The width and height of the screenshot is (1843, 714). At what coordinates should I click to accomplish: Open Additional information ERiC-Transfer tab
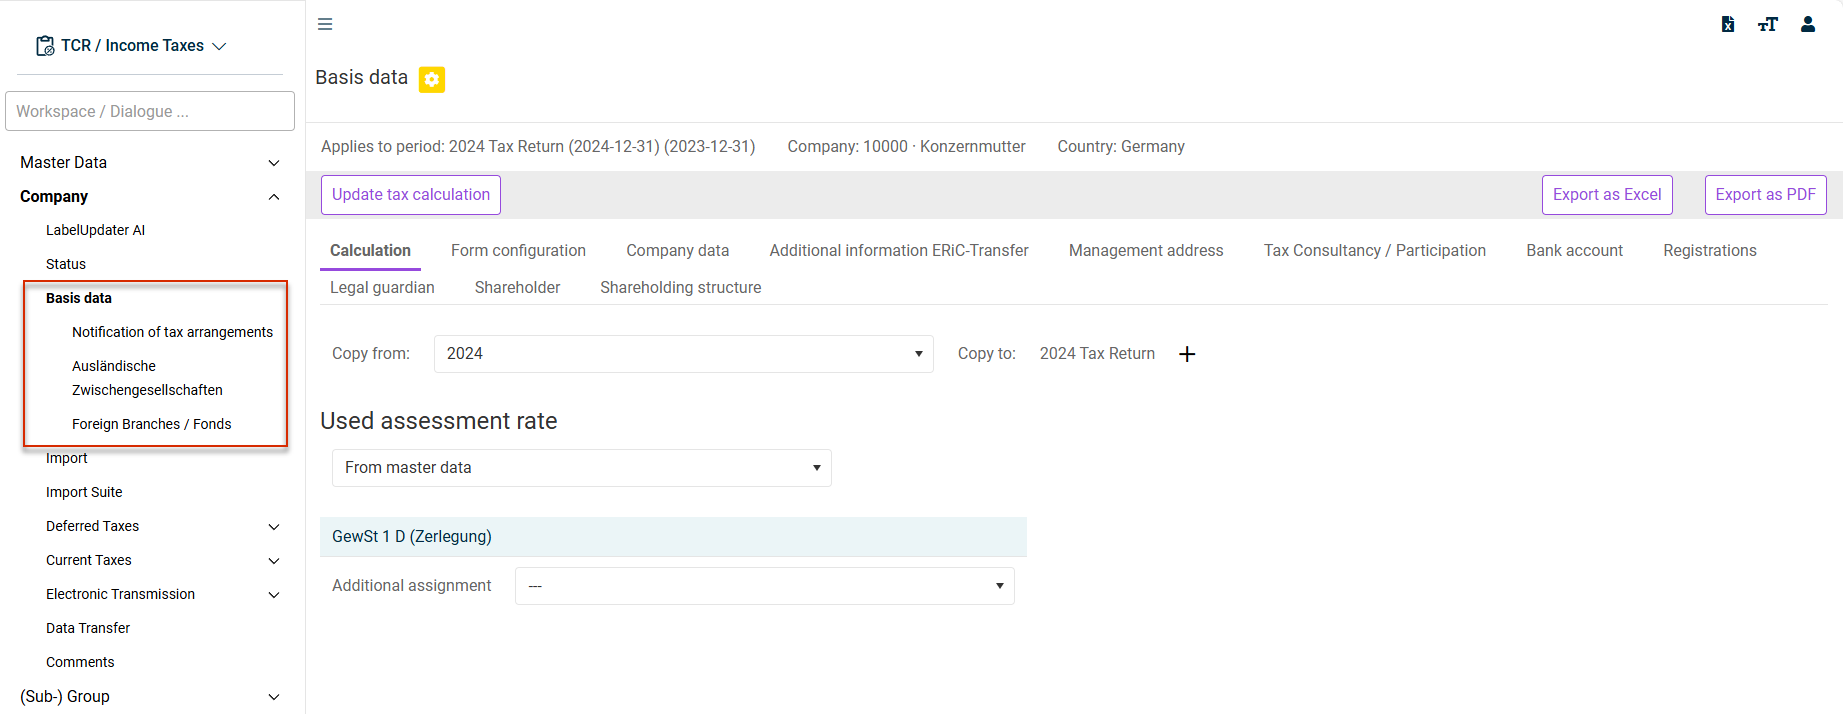899,250
